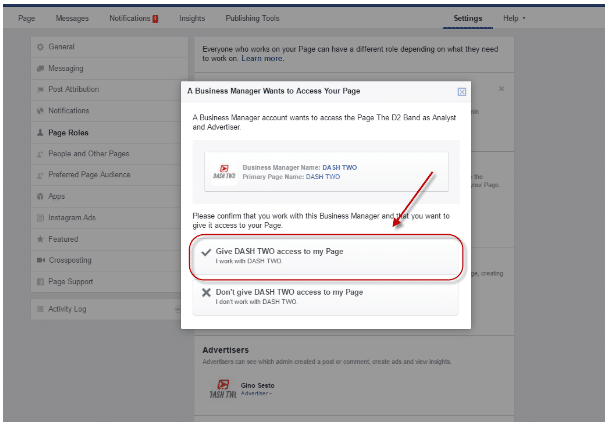The image size is (609, 425).
Task: Click the Page Support icon
Action: pyautogui.click(x=40, y=282)
